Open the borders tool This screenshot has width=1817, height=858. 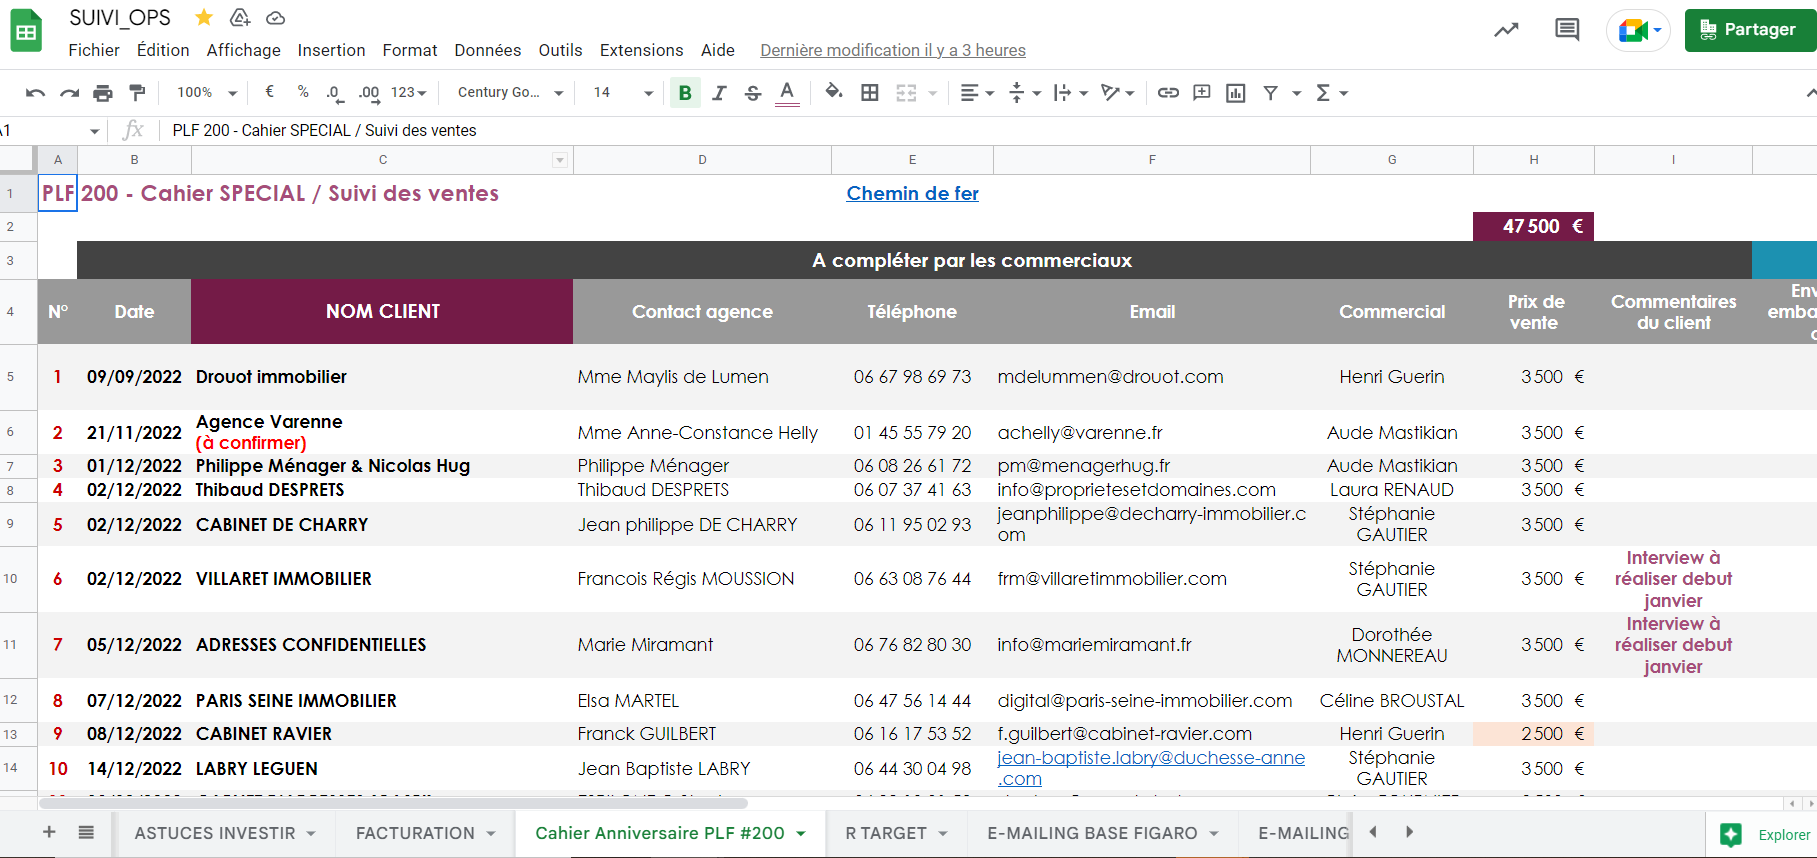(x=870, y=93)
